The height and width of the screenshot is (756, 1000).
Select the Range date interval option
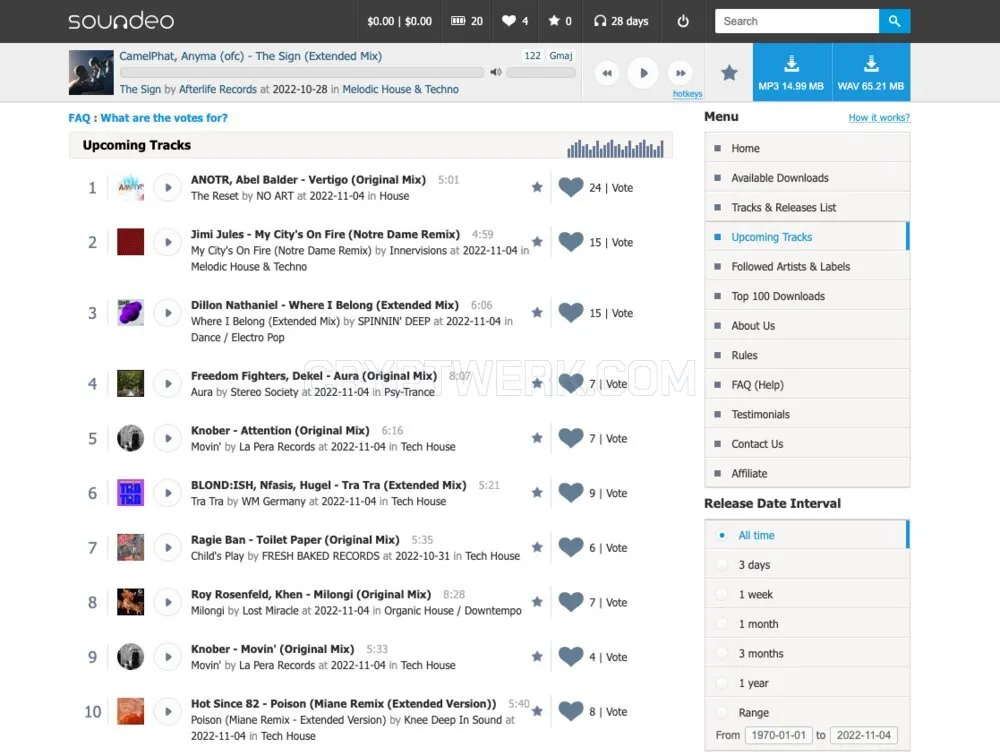point(807,712)
